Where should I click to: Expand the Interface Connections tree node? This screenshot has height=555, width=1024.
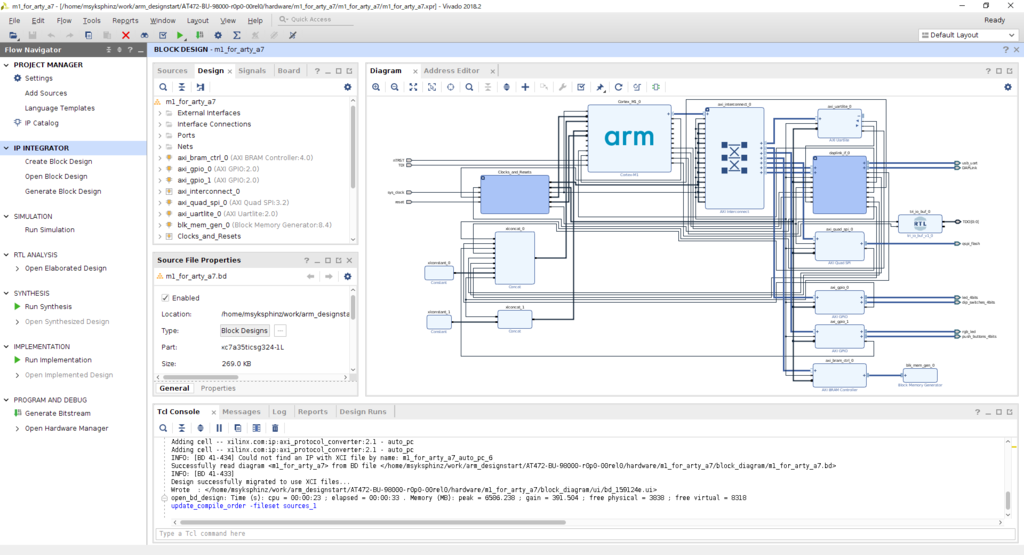click(160, 124)
